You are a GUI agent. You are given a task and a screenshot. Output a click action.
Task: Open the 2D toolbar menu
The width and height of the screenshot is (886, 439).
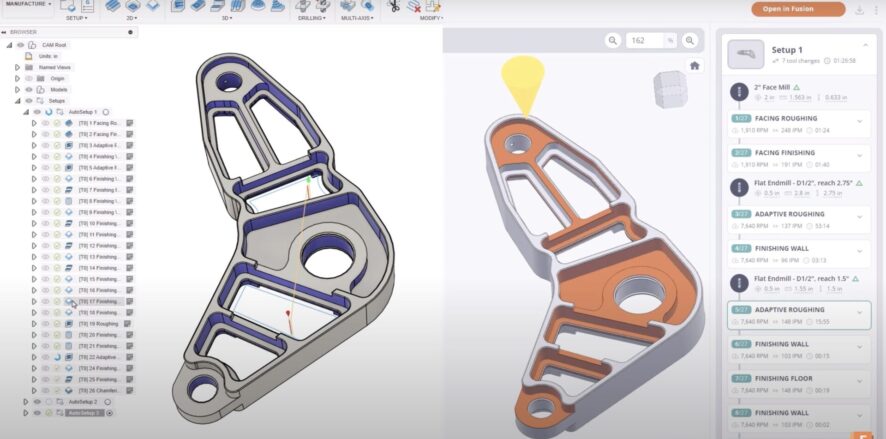(x=133, y=18)
